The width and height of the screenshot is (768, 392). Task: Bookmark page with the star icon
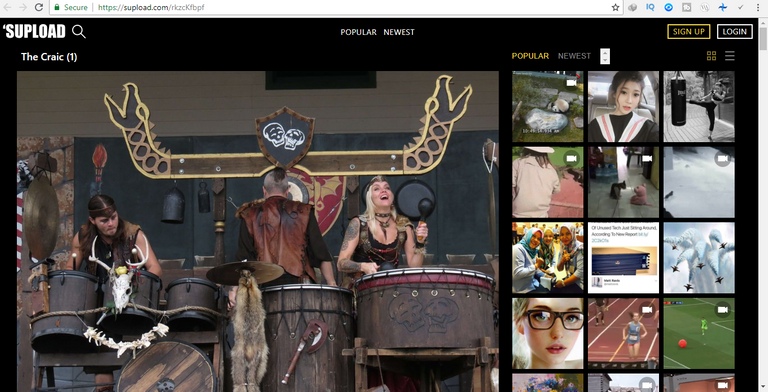click(x=616, y=7)
